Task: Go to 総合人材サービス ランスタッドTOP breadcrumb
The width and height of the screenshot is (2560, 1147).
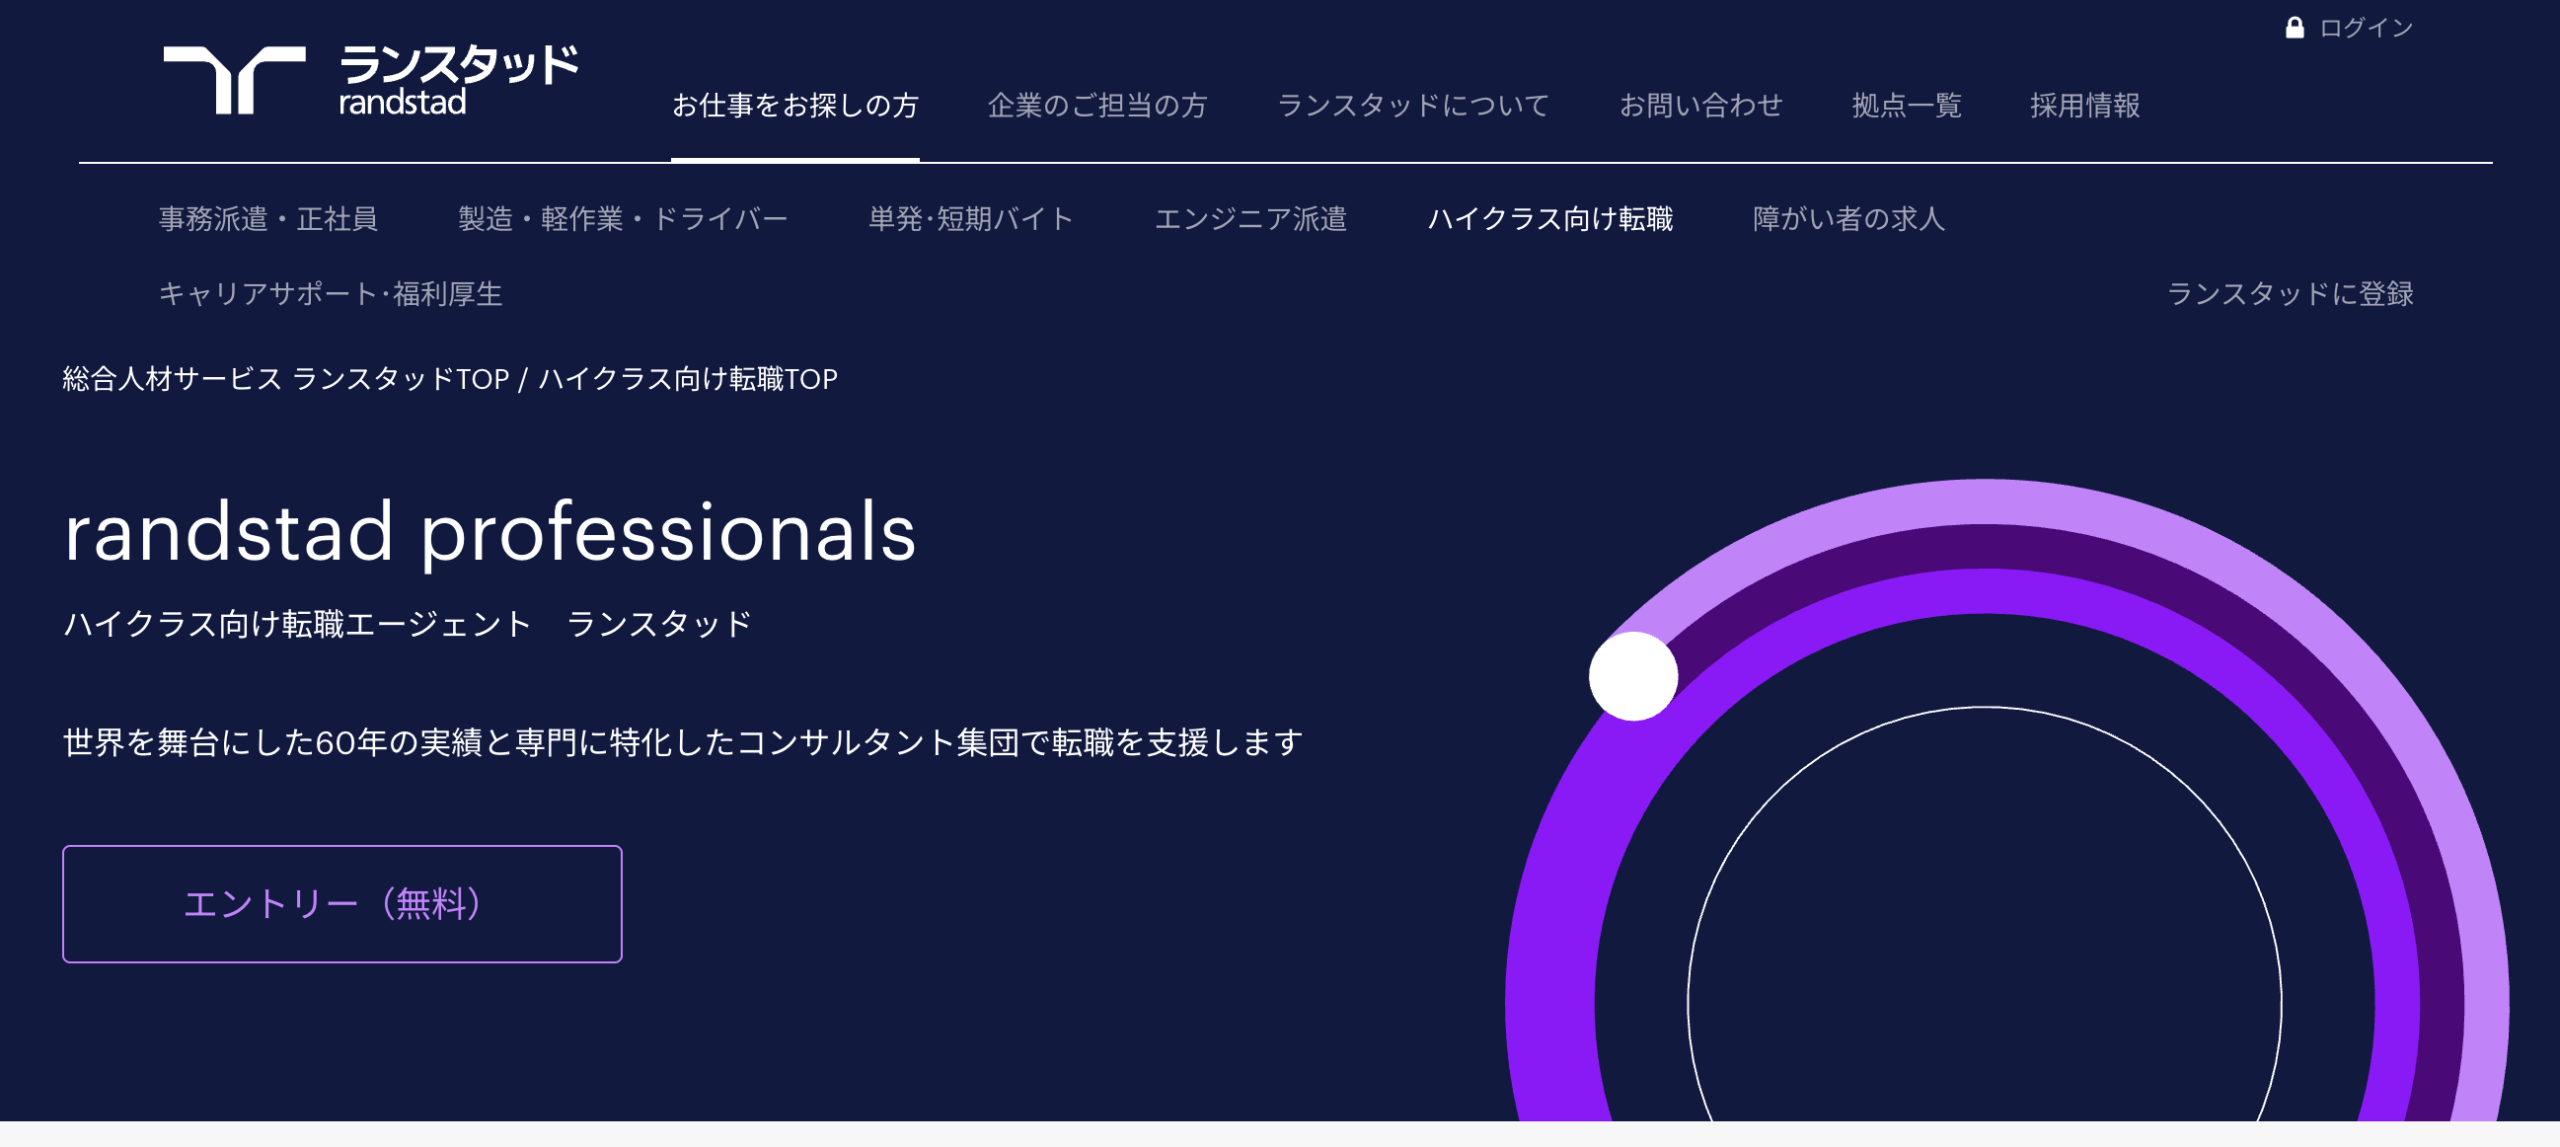Action: point(286,379)
